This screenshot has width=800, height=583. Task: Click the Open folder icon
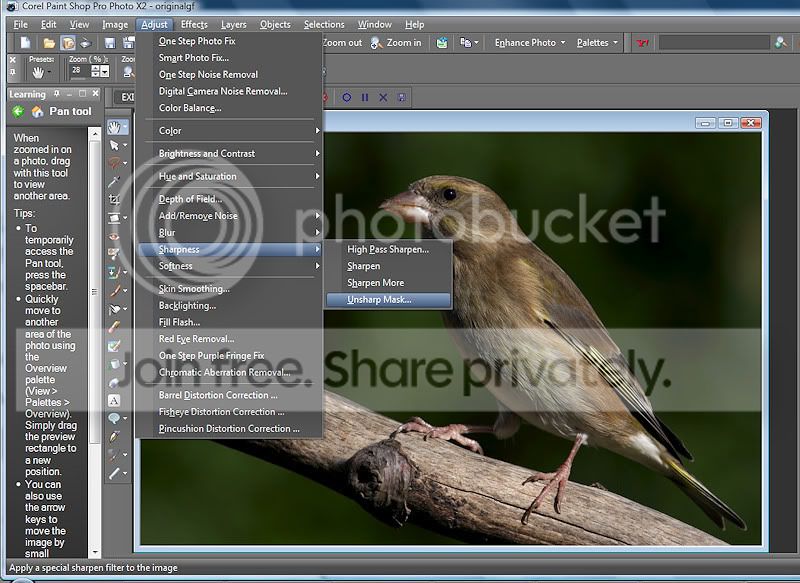48,43
